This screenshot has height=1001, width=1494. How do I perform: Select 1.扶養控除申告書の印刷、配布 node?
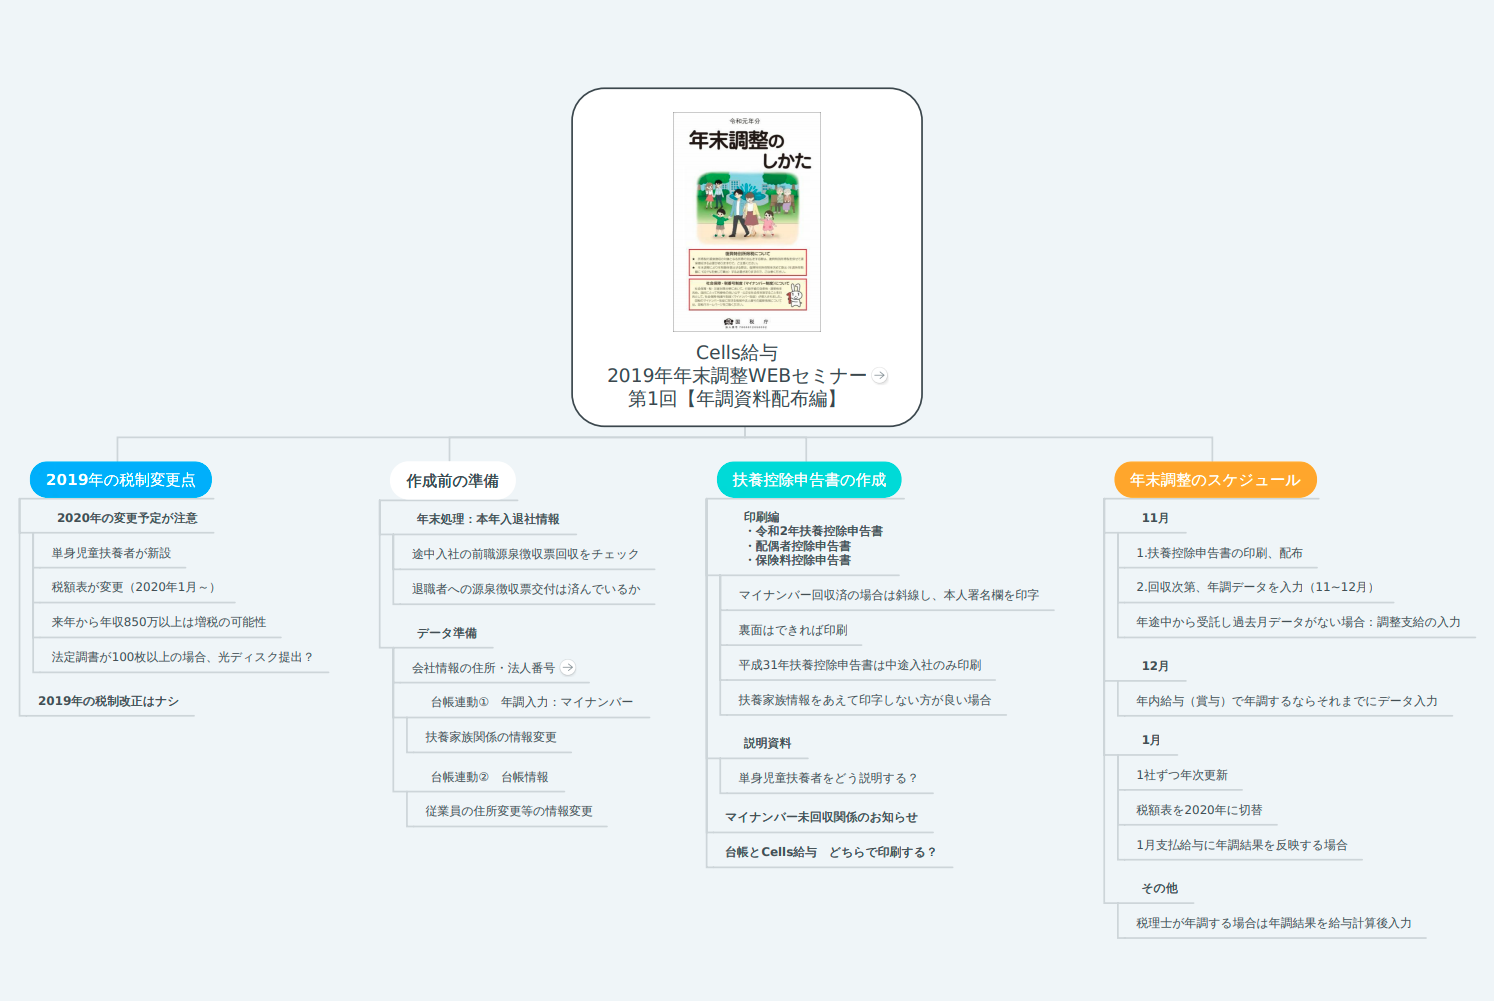click(1219, 553)
